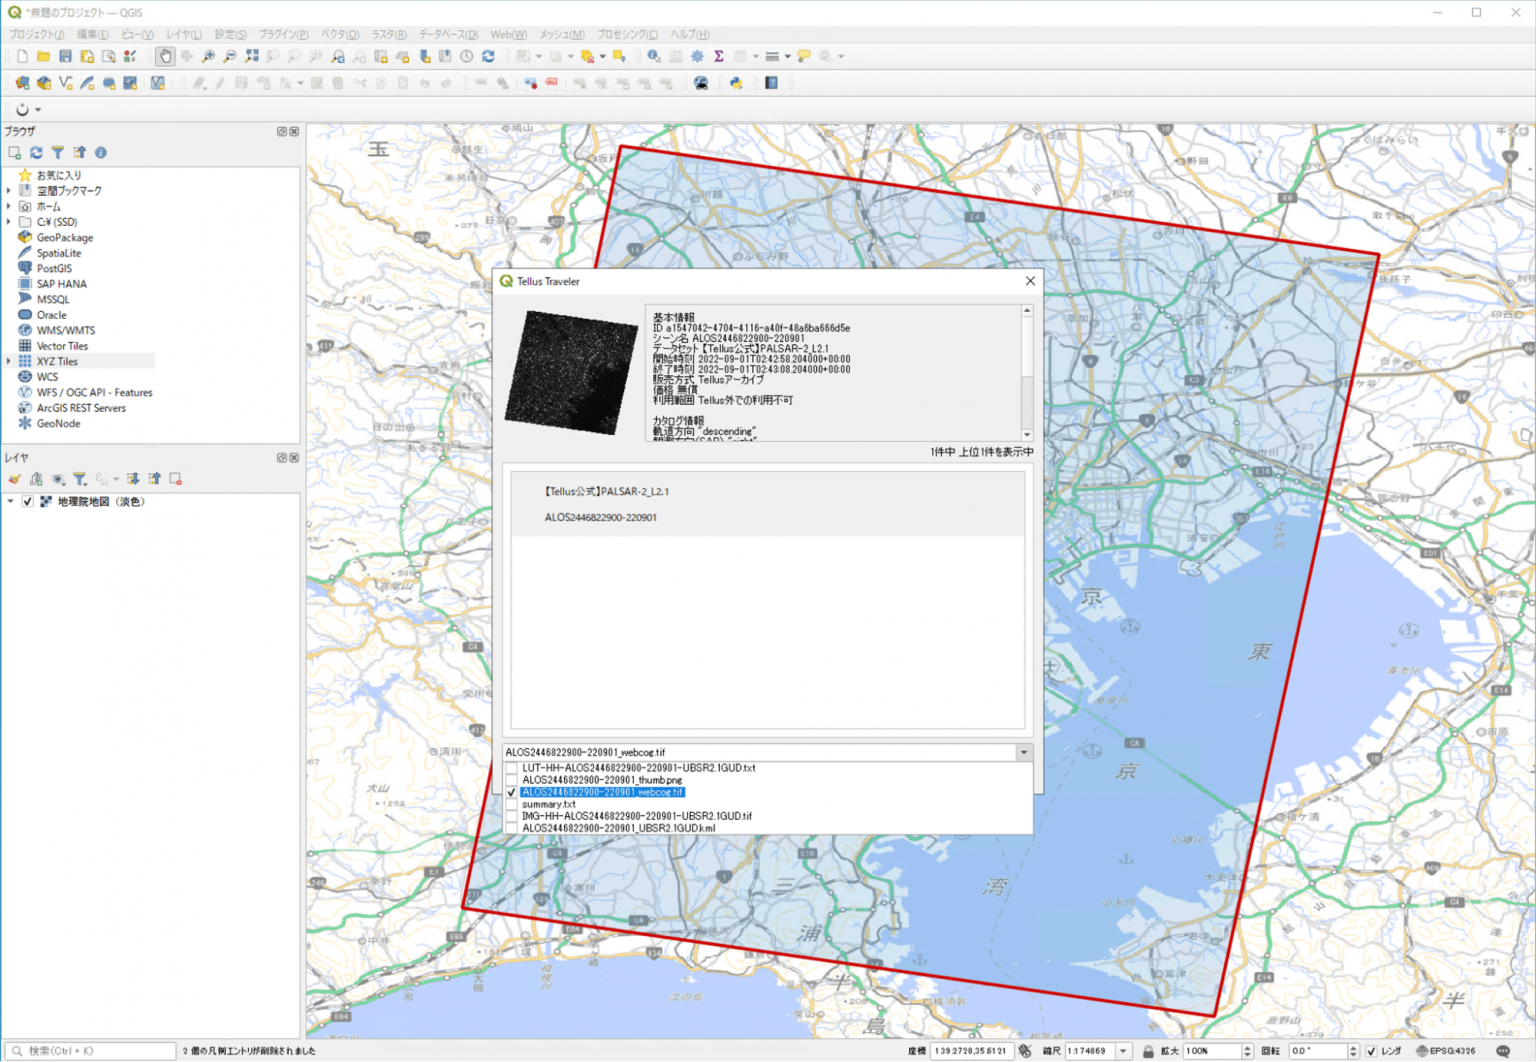Toggle the レンダ render checkbox in status bar
The height and width of the screenshot is (1062, 1536).
click(1371, 1051)
